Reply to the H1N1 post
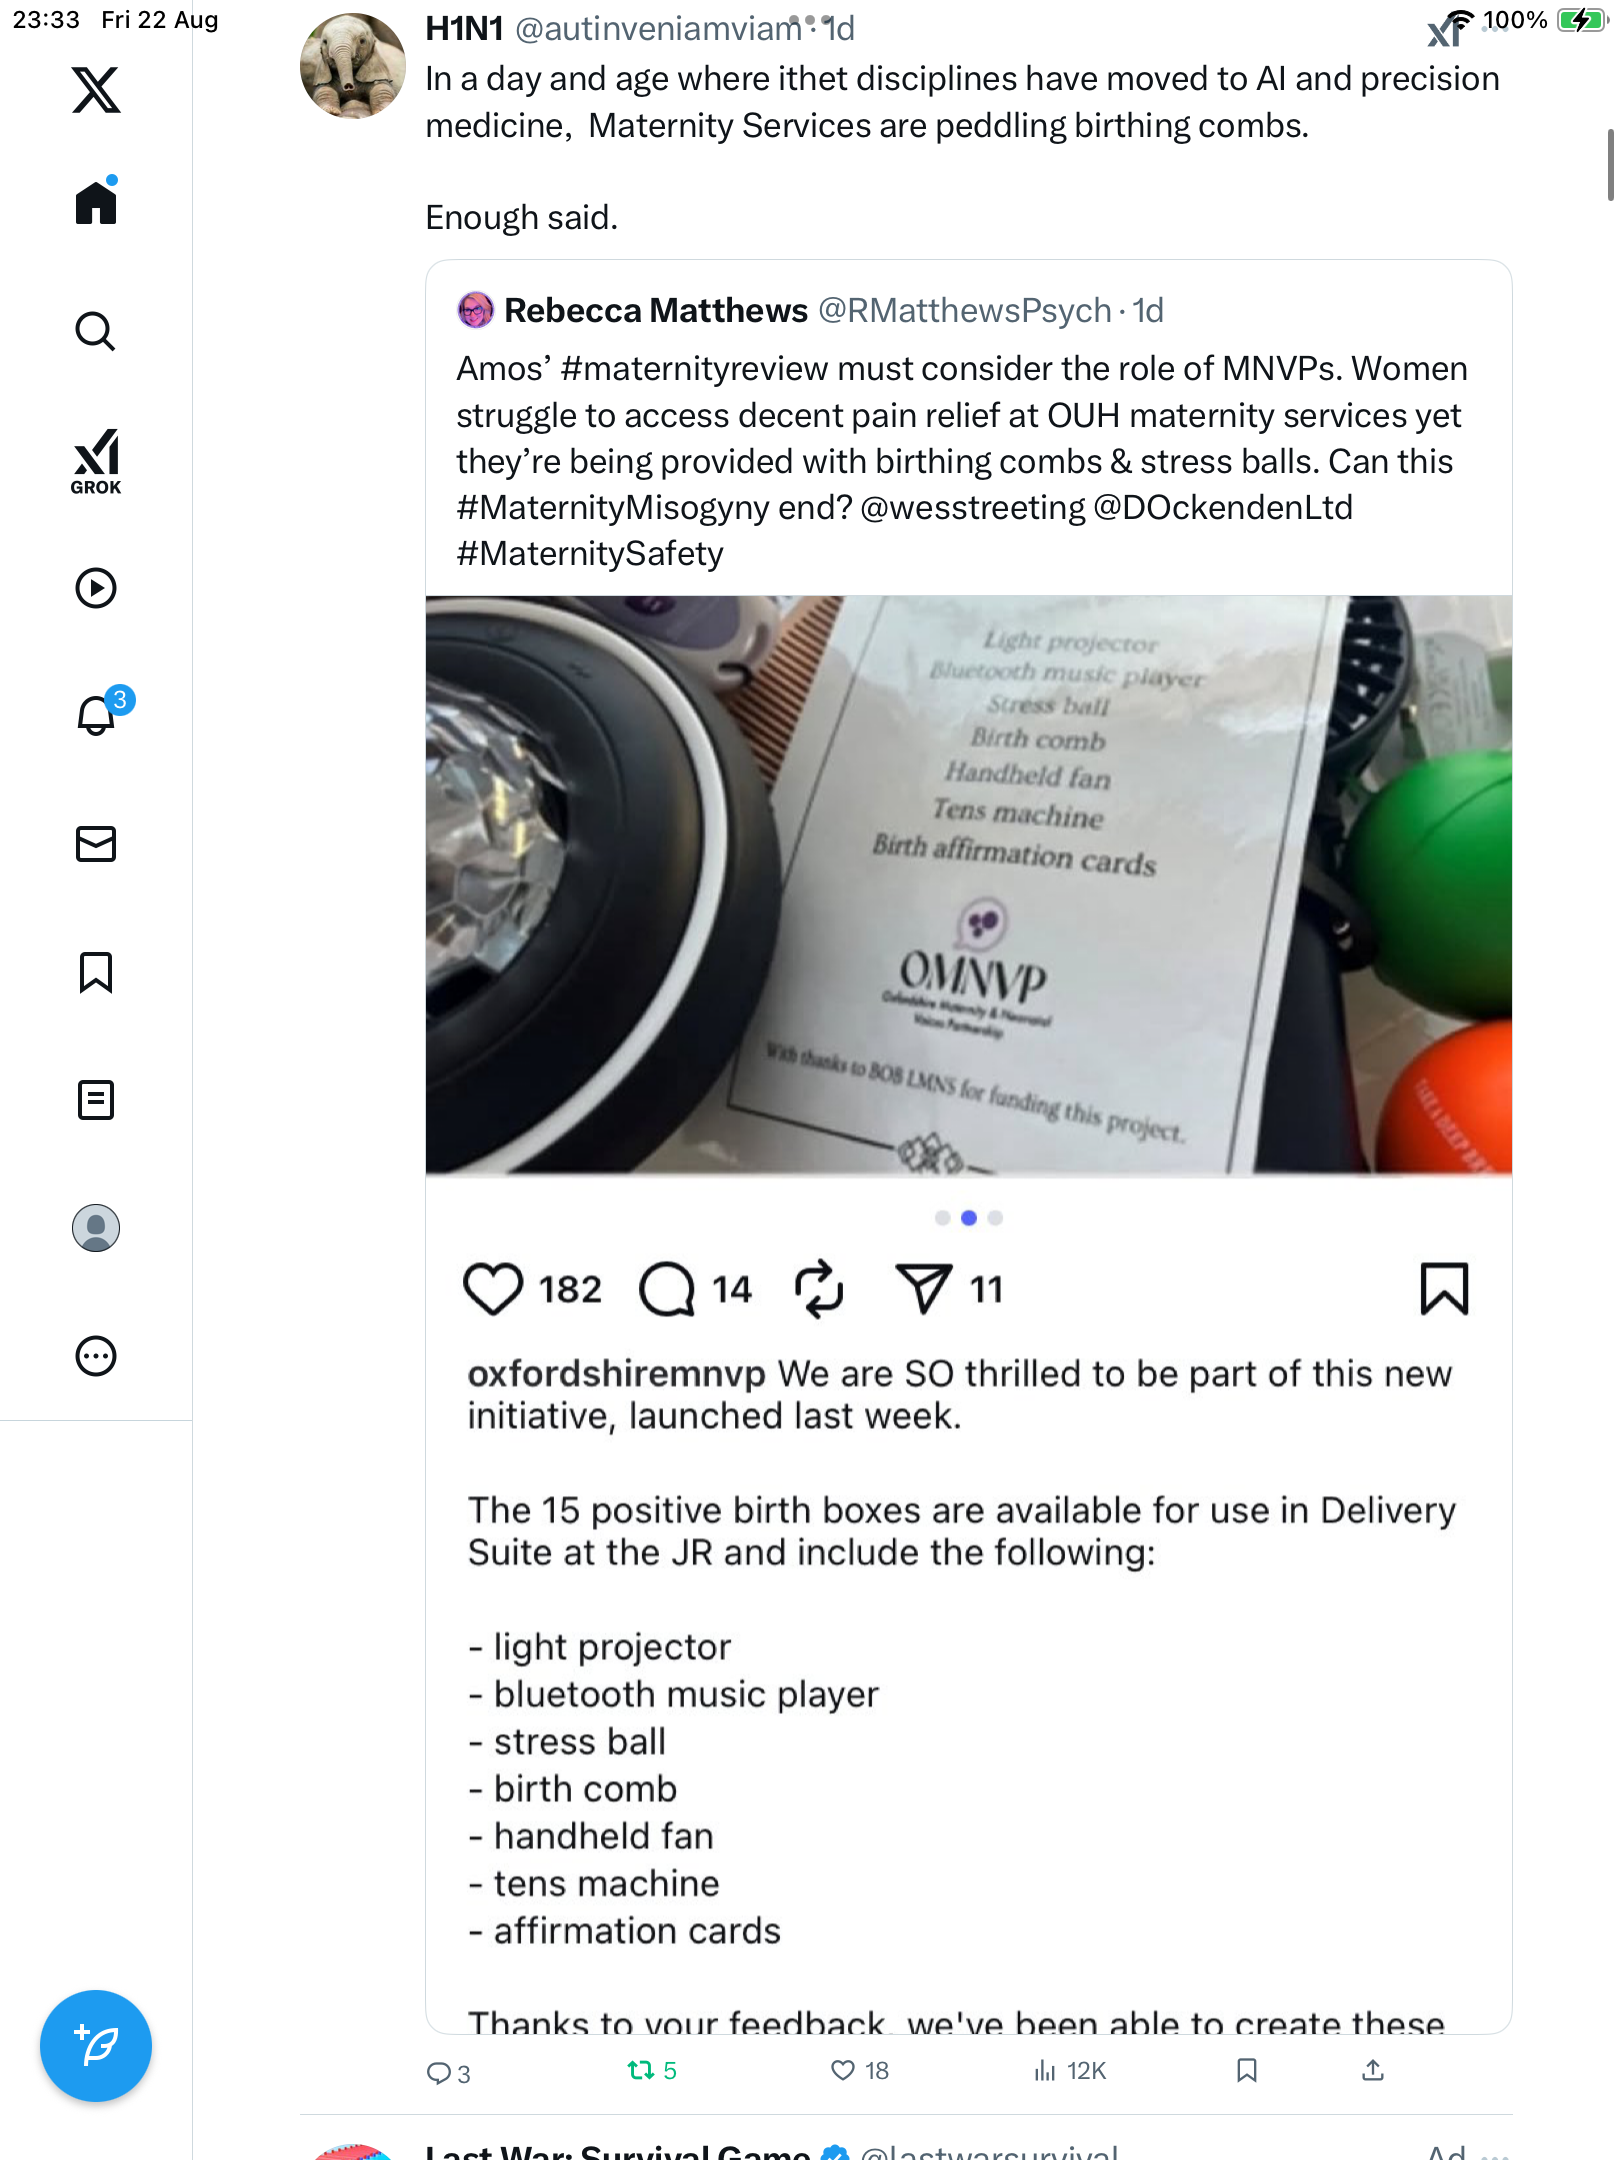Image resolution: width=1620 pixels, height=2160 pixels. [x=438, y=2073]
